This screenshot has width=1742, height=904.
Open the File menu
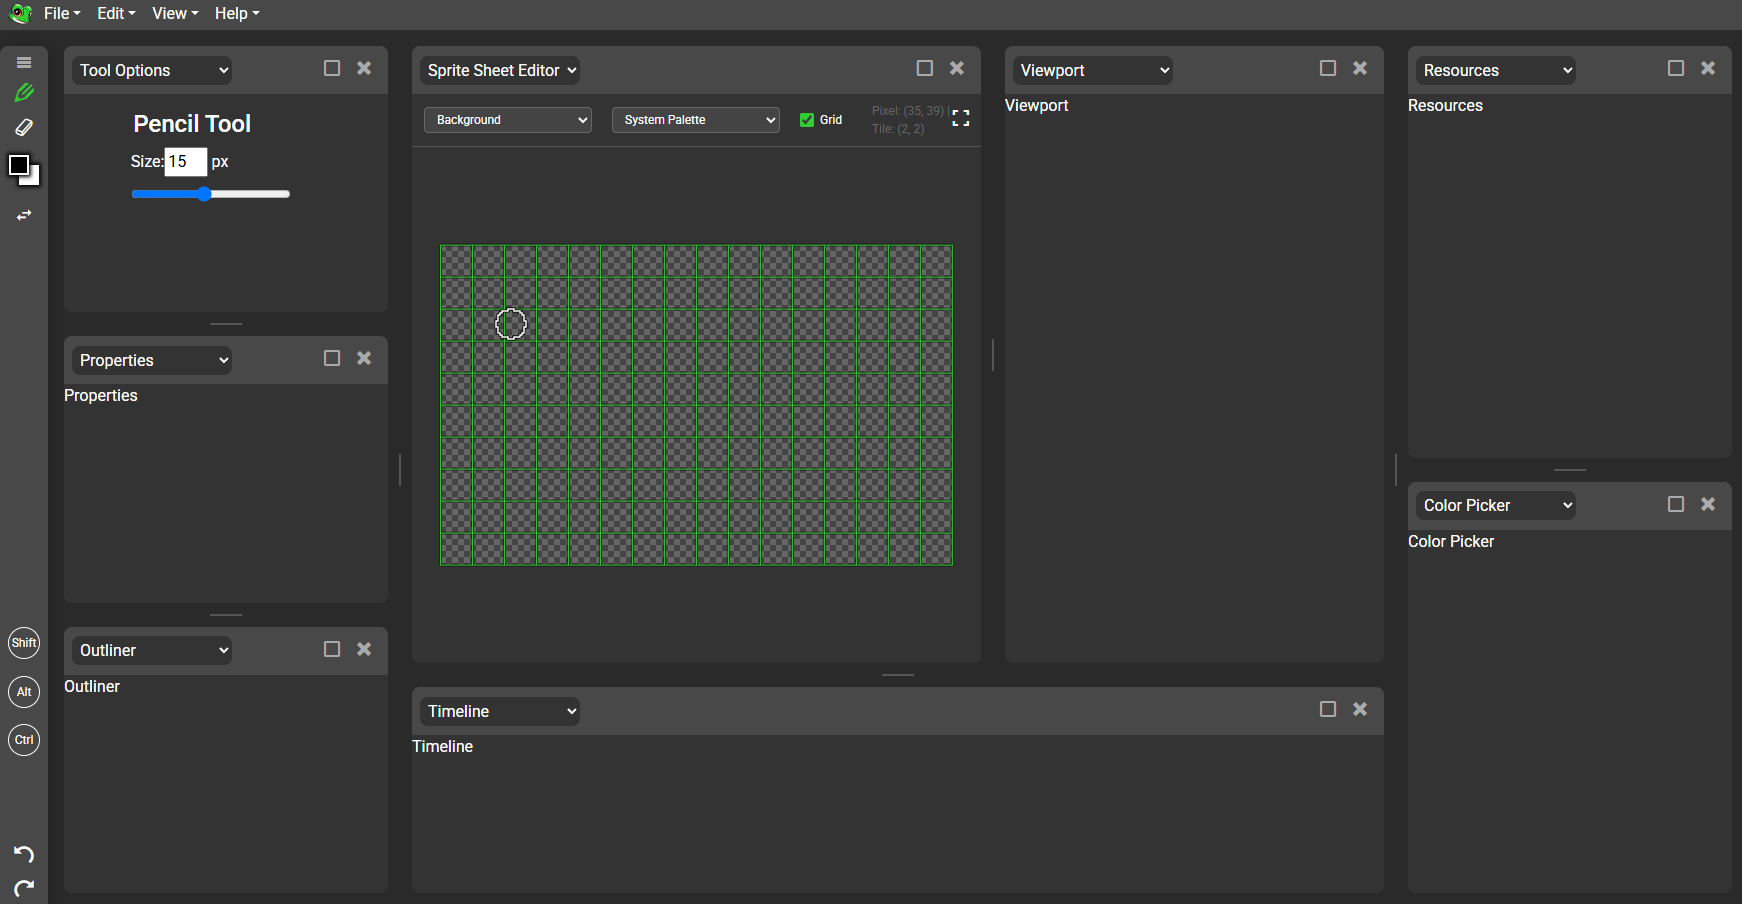click(61, 13)
